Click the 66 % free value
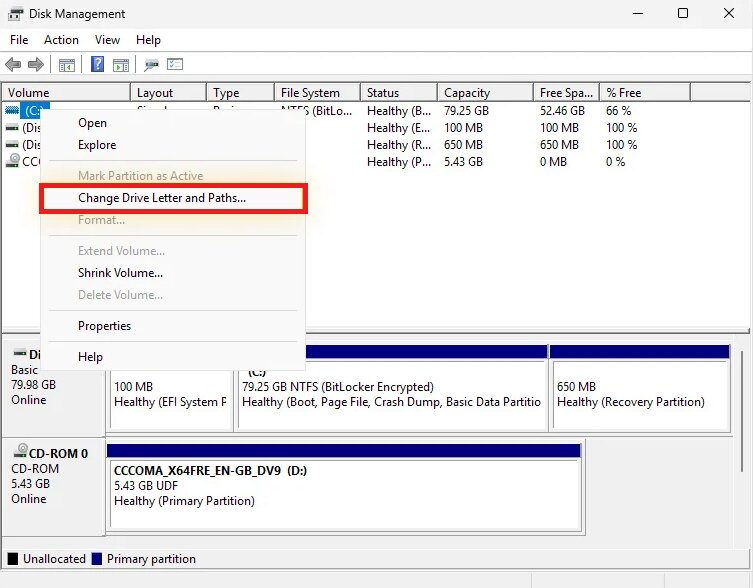This screenshot has height=588, width=753. 619,111
